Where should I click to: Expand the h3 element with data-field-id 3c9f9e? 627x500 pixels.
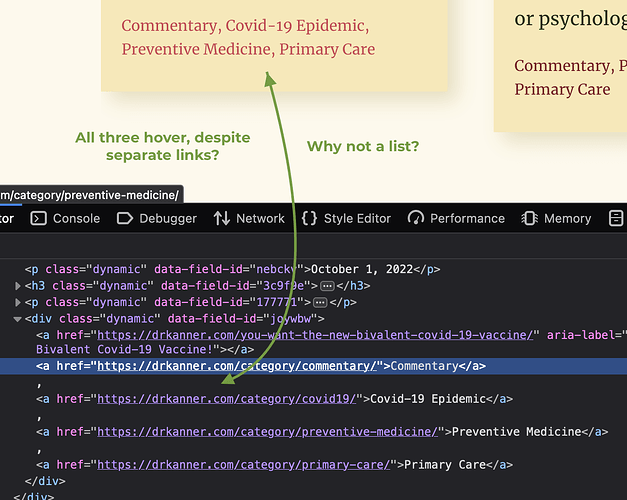pyautogui.click(x=18, y=286)
